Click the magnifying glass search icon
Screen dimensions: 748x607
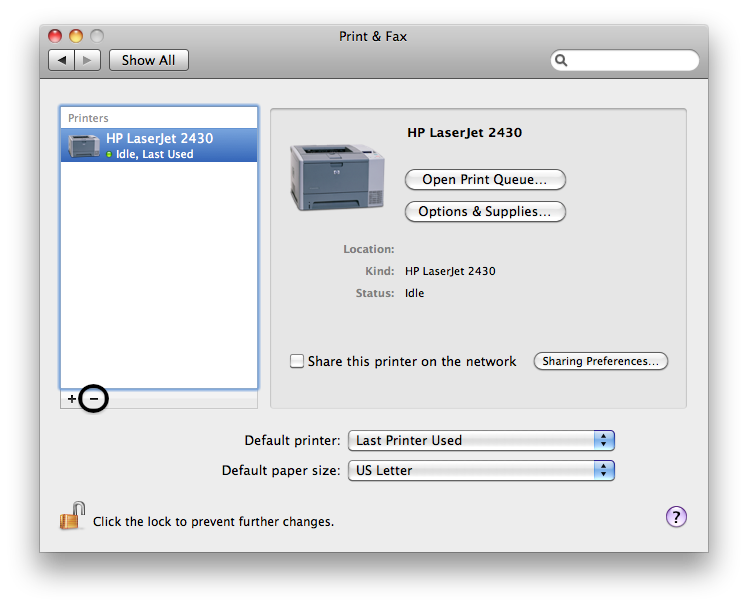click(x=562, y=61)
